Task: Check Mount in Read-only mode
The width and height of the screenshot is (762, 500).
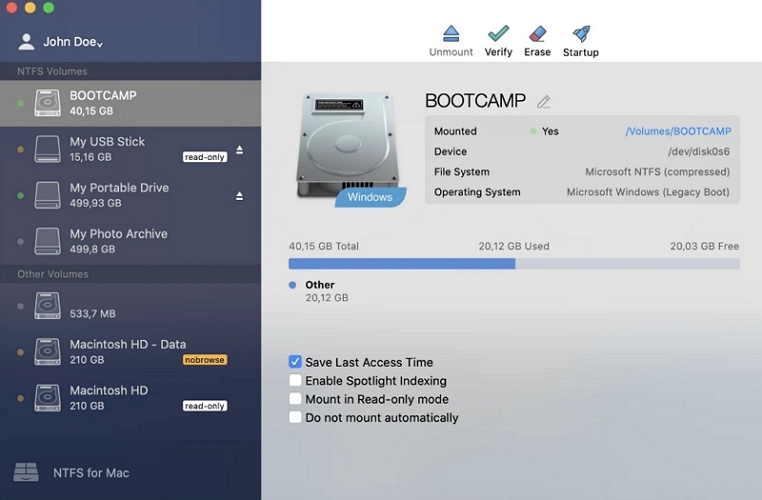Action: click(295, 398)
